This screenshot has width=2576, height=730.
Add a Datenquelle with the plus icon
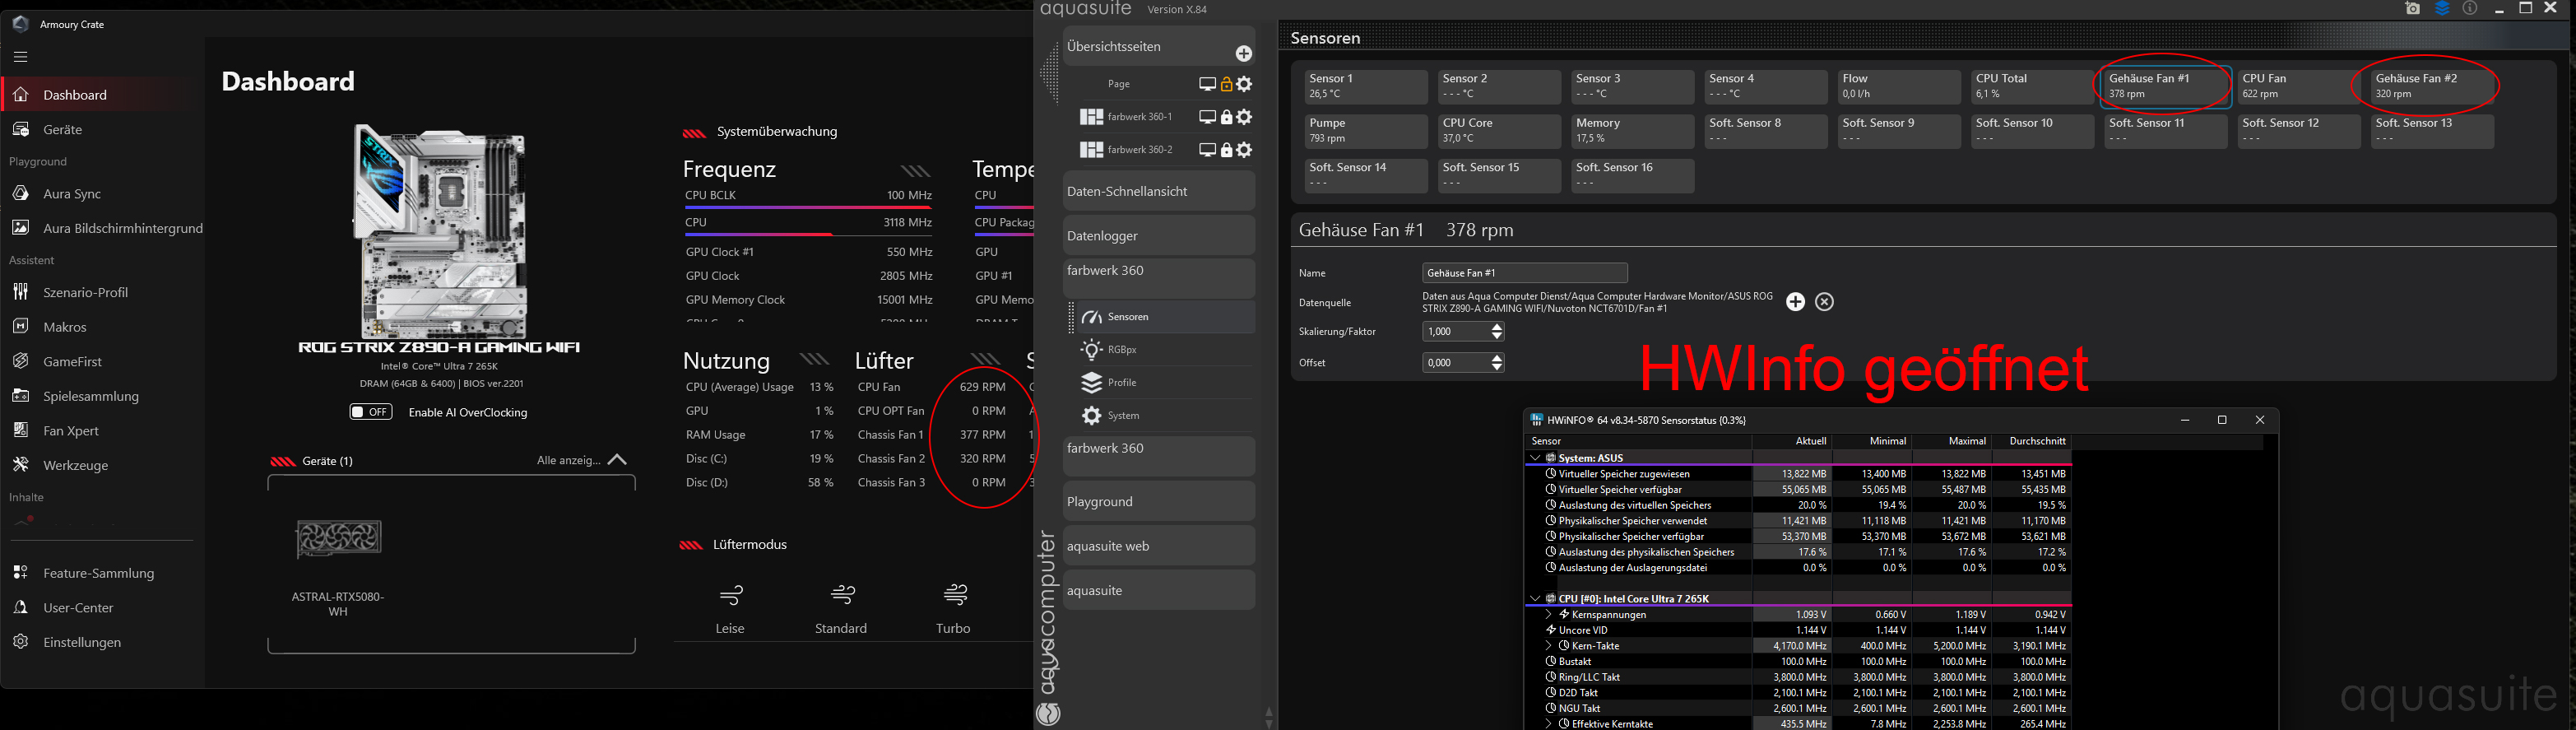coord(1795,302)
